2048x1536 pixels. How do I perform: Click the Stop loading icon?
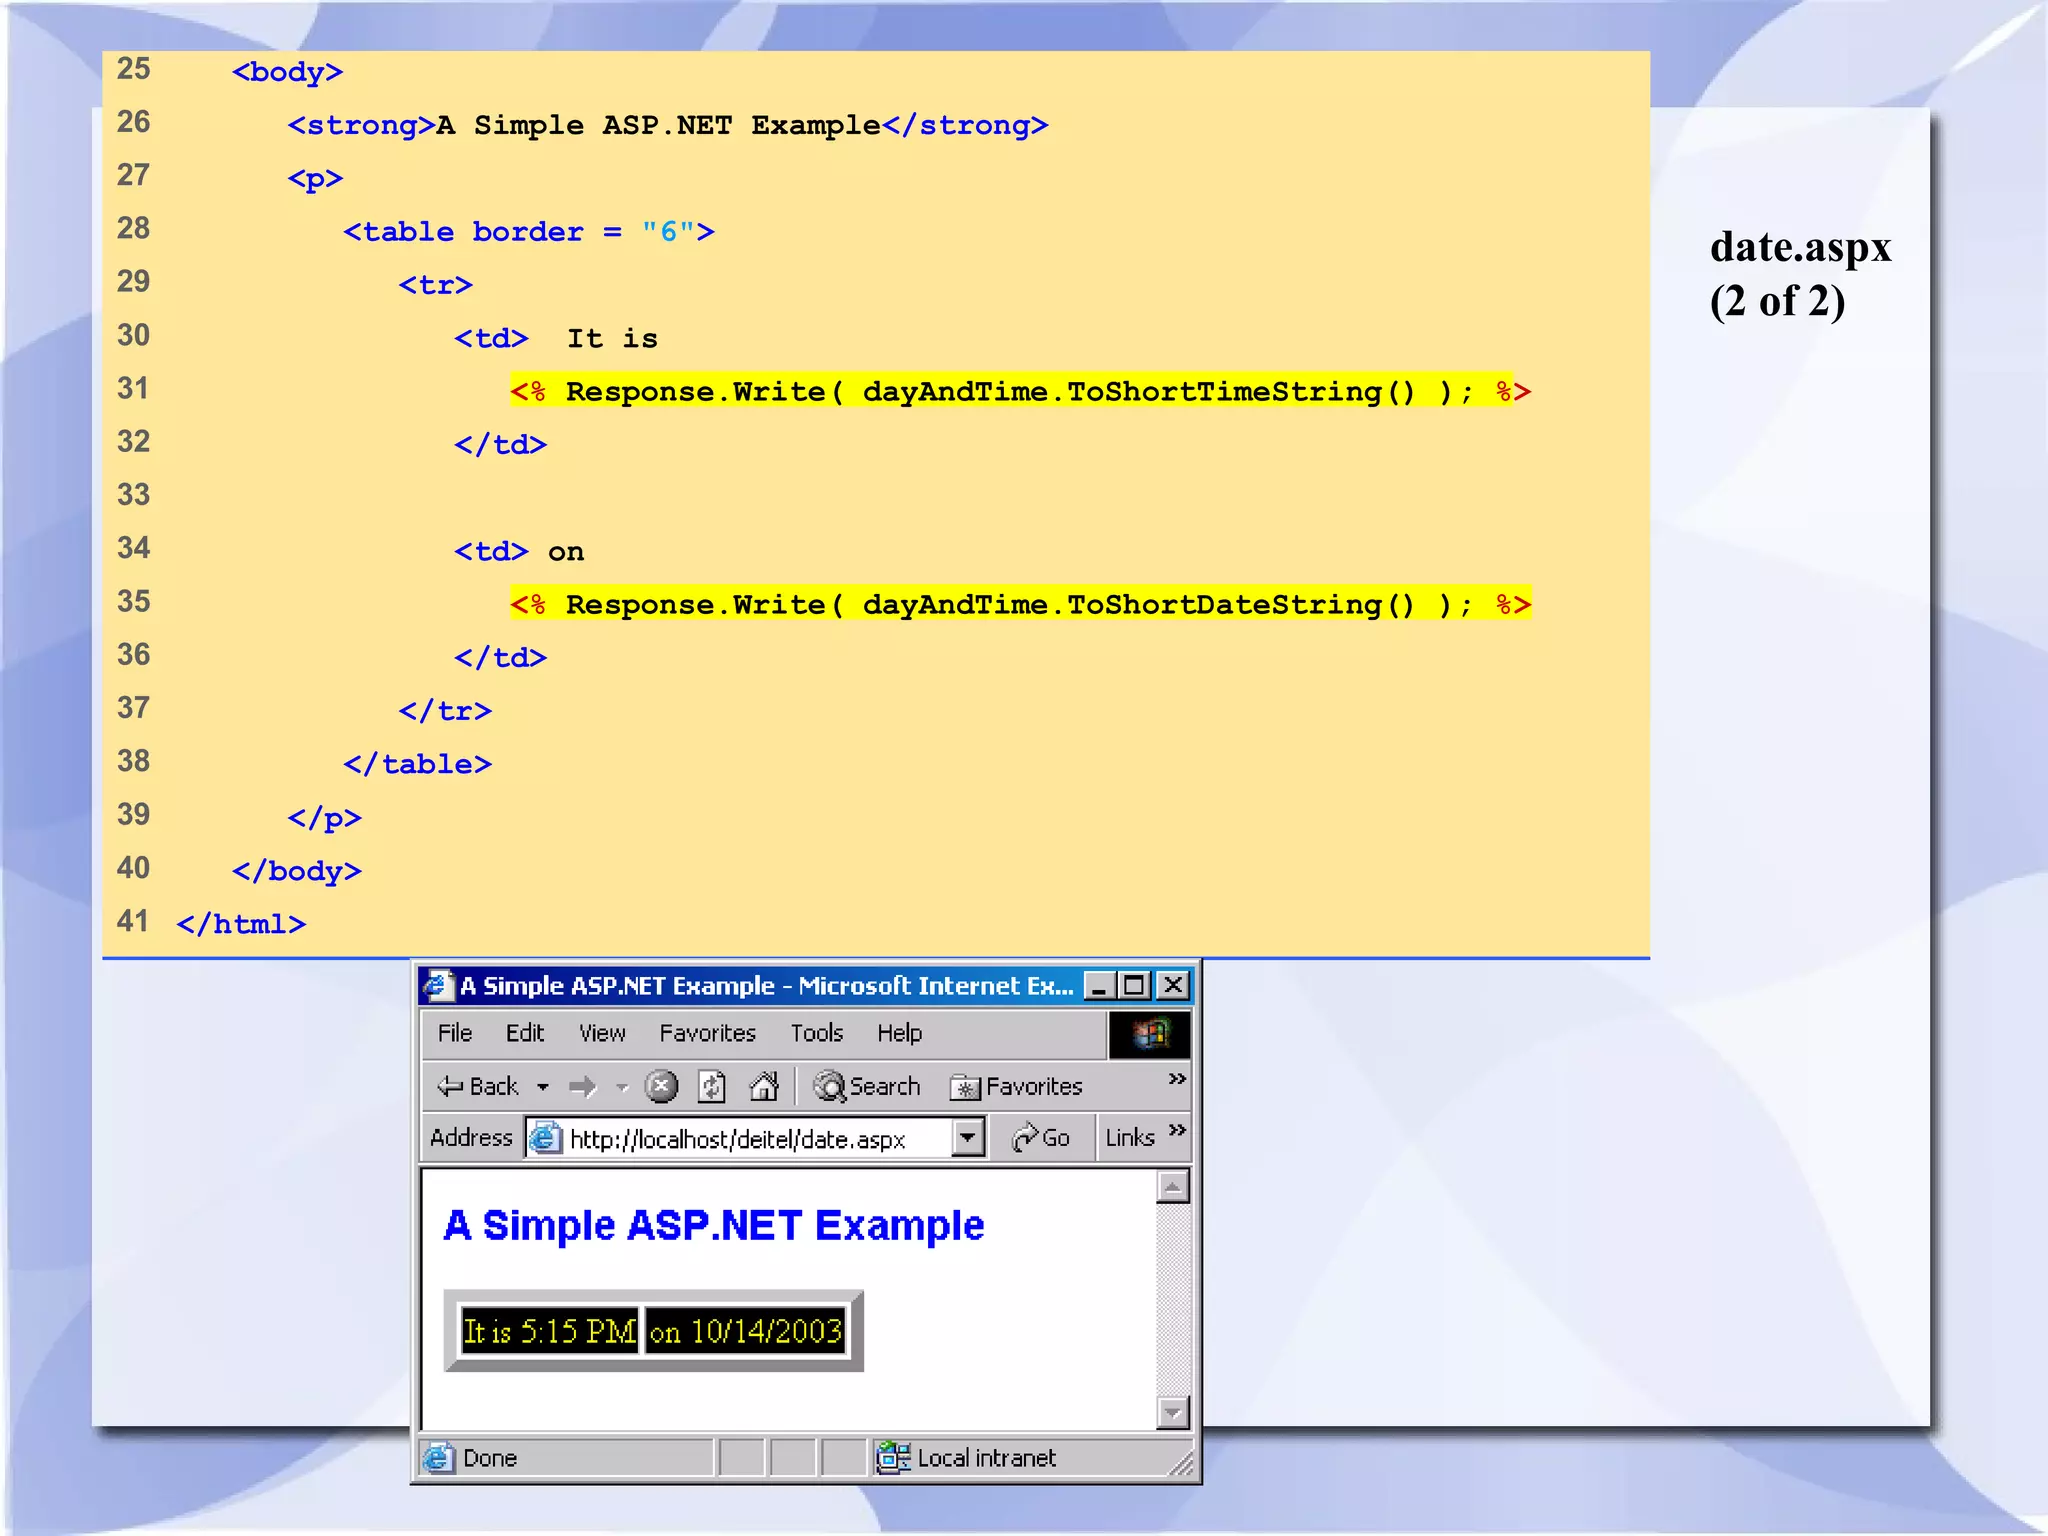point(661,1086)
